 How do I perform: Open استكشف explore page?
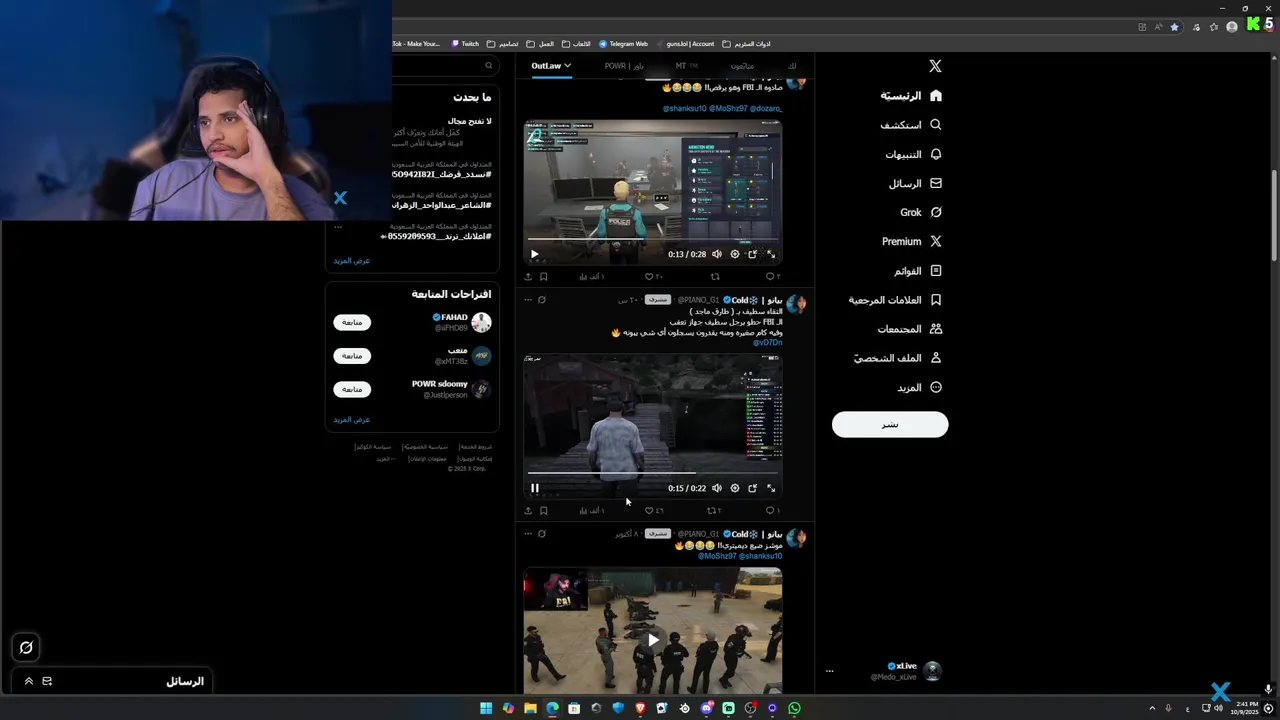pyautogui.click(x=911, y=125)
